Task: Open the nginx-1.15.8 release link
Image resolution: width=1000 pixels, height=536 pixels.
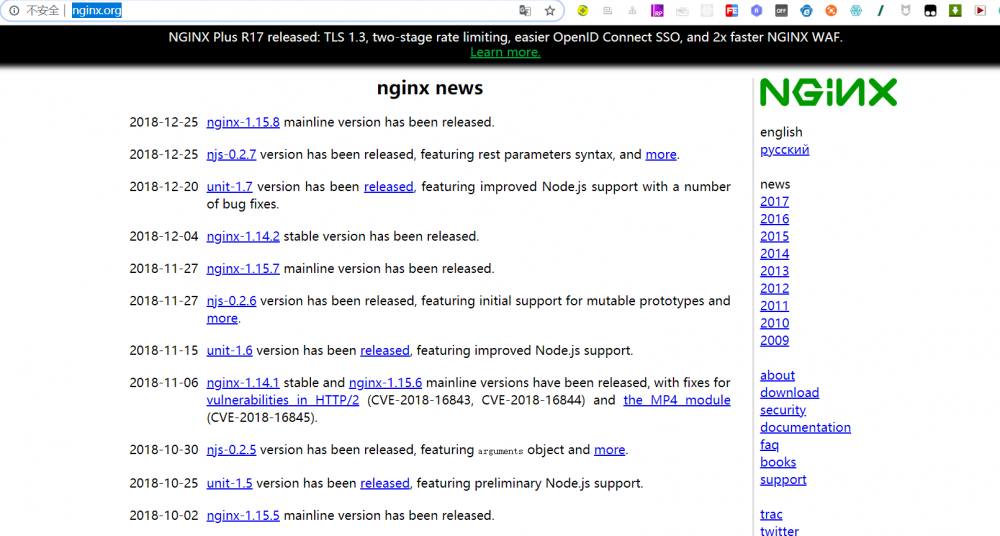Action: point(243,122)
